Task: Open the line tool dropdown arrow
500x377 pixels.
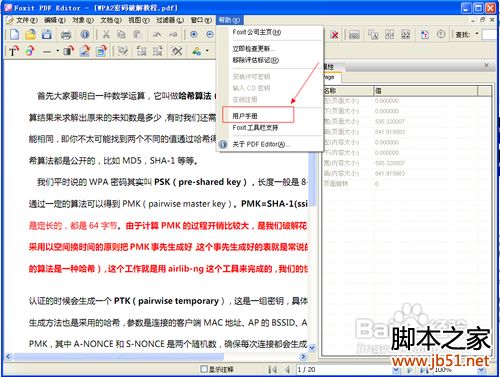Action: [57, 51]
